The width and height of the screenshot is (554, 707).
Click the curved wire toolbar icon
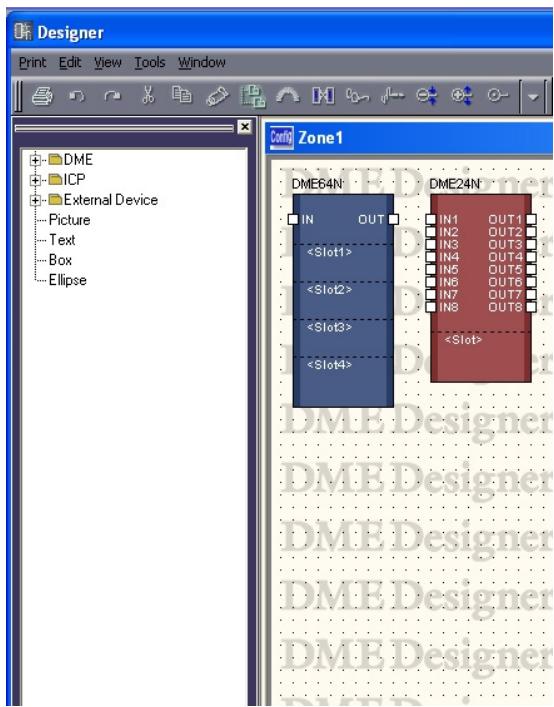click(357, 96)
